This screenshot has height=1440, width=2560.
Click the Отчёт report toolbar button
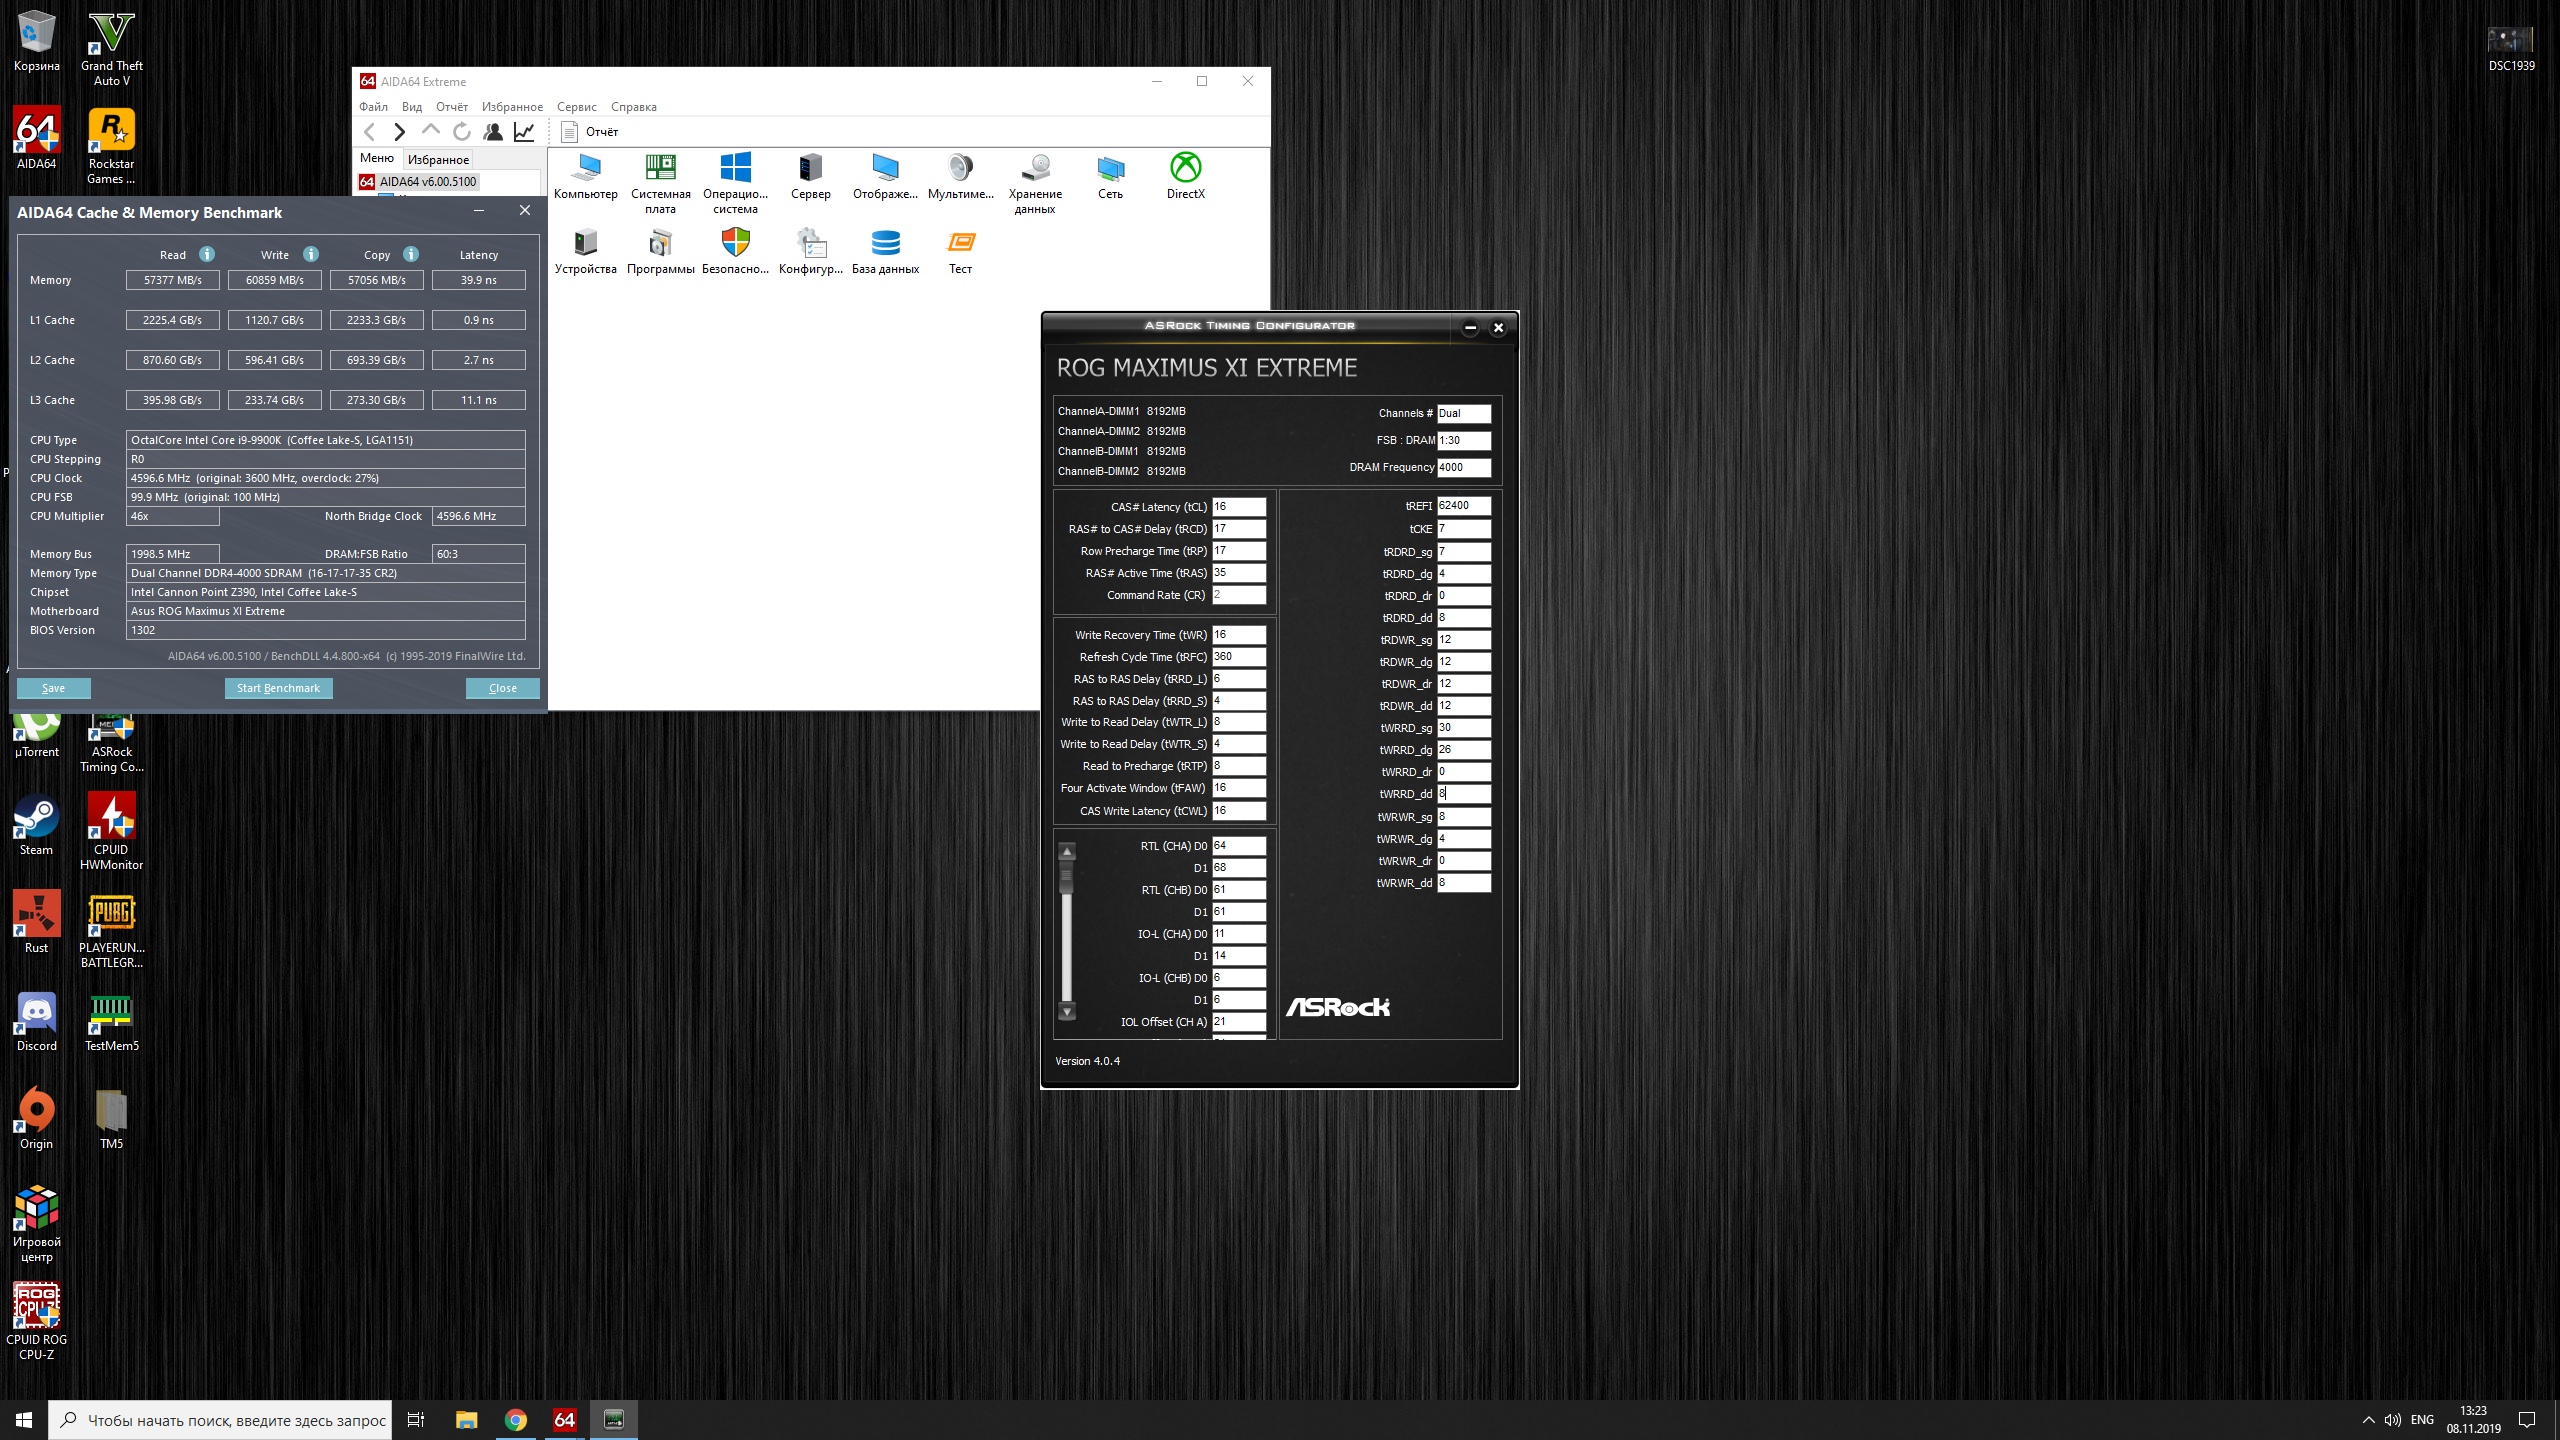tap(590, 131)
